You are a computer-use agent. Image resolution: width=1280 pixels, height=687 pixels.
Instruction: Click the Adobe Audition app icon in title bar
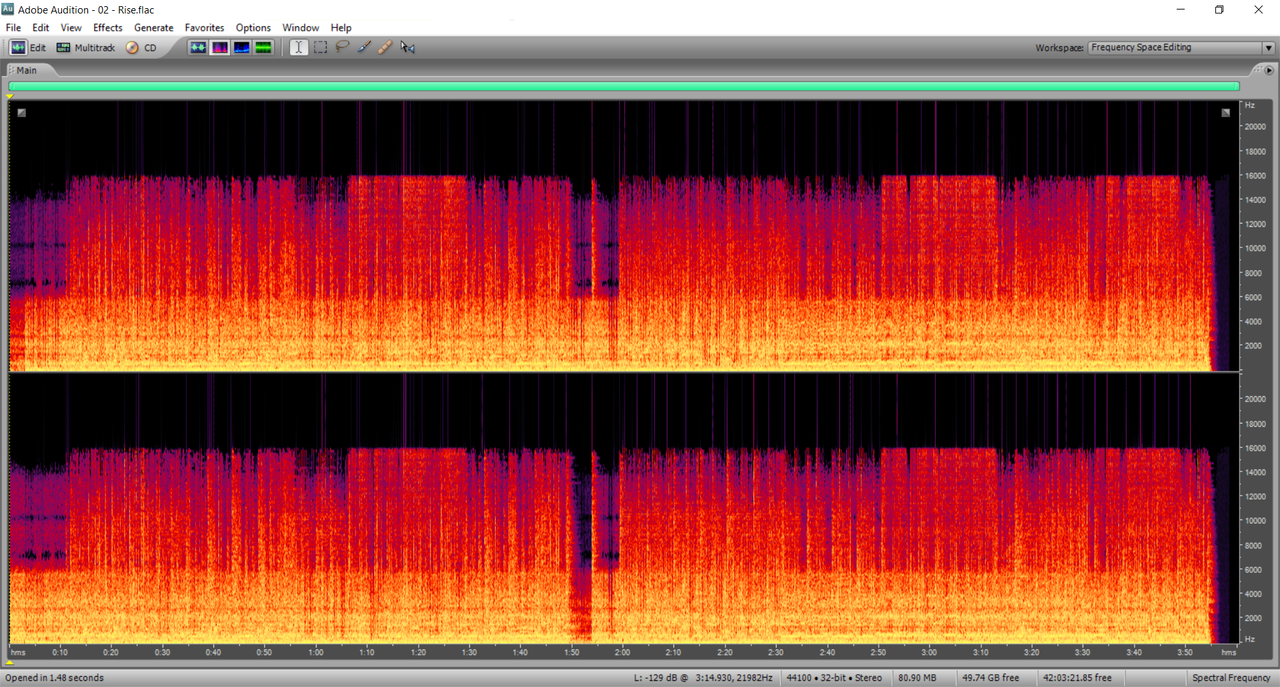click(x=9, y=9)
